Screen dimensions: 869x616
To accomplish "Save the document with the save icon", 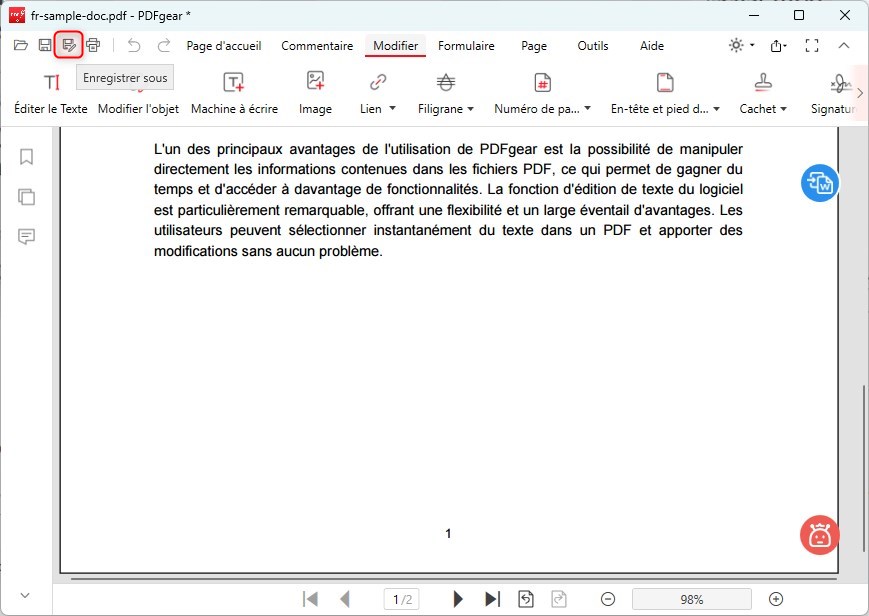I will [x=45, y=45].
